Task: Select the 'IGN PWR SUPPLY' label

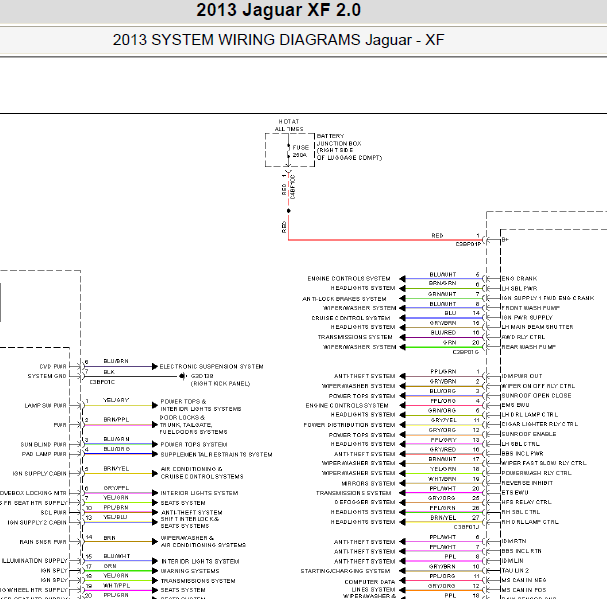Action: pos(527,318)
